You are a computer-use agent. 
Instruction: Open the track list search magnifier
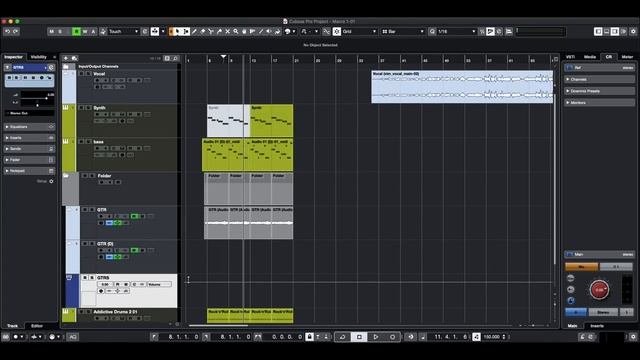pos(176,58)
